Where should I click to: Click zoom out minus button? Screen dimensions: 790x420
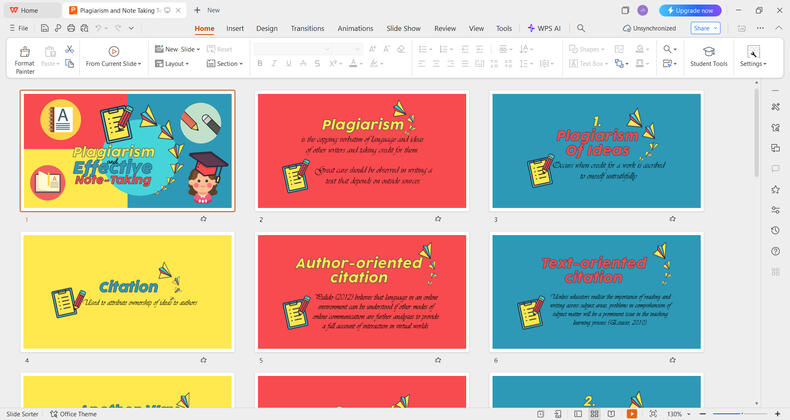pos(703,414)
